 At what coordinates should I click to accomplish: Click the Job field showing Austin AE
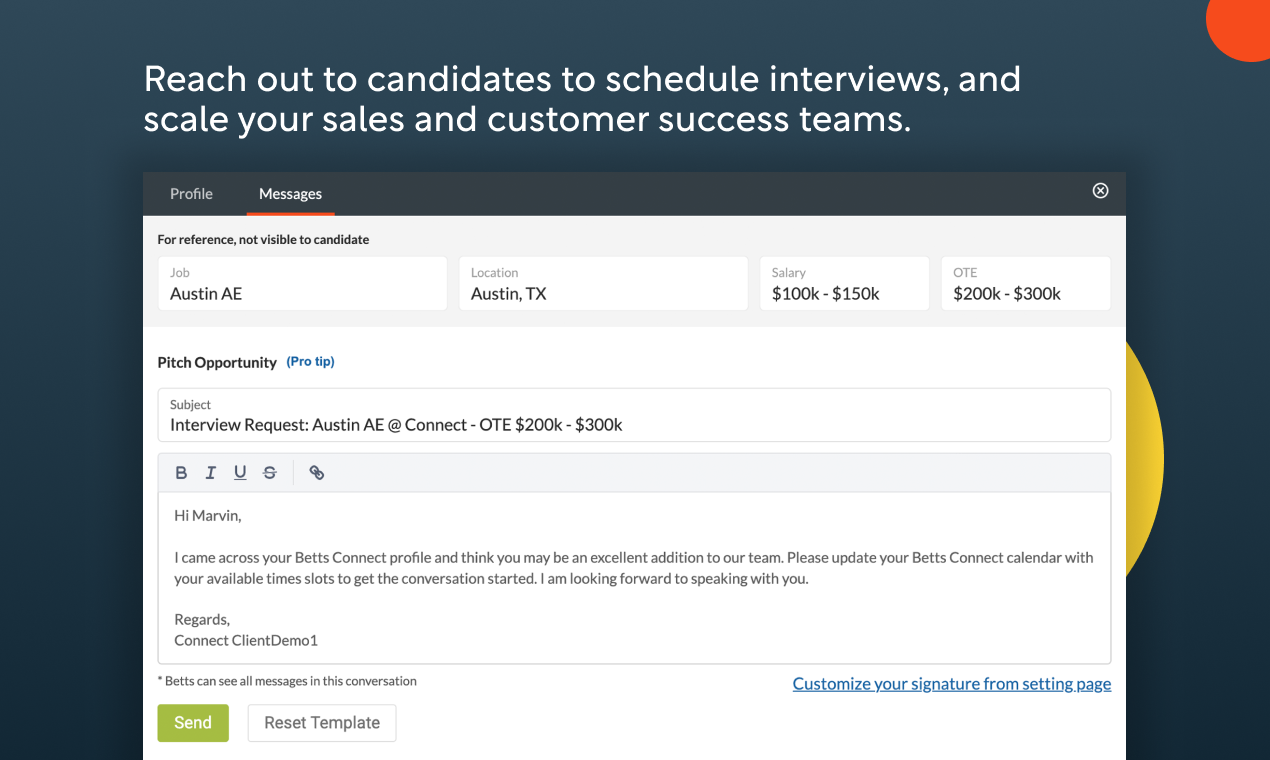(x=302, y=284)
